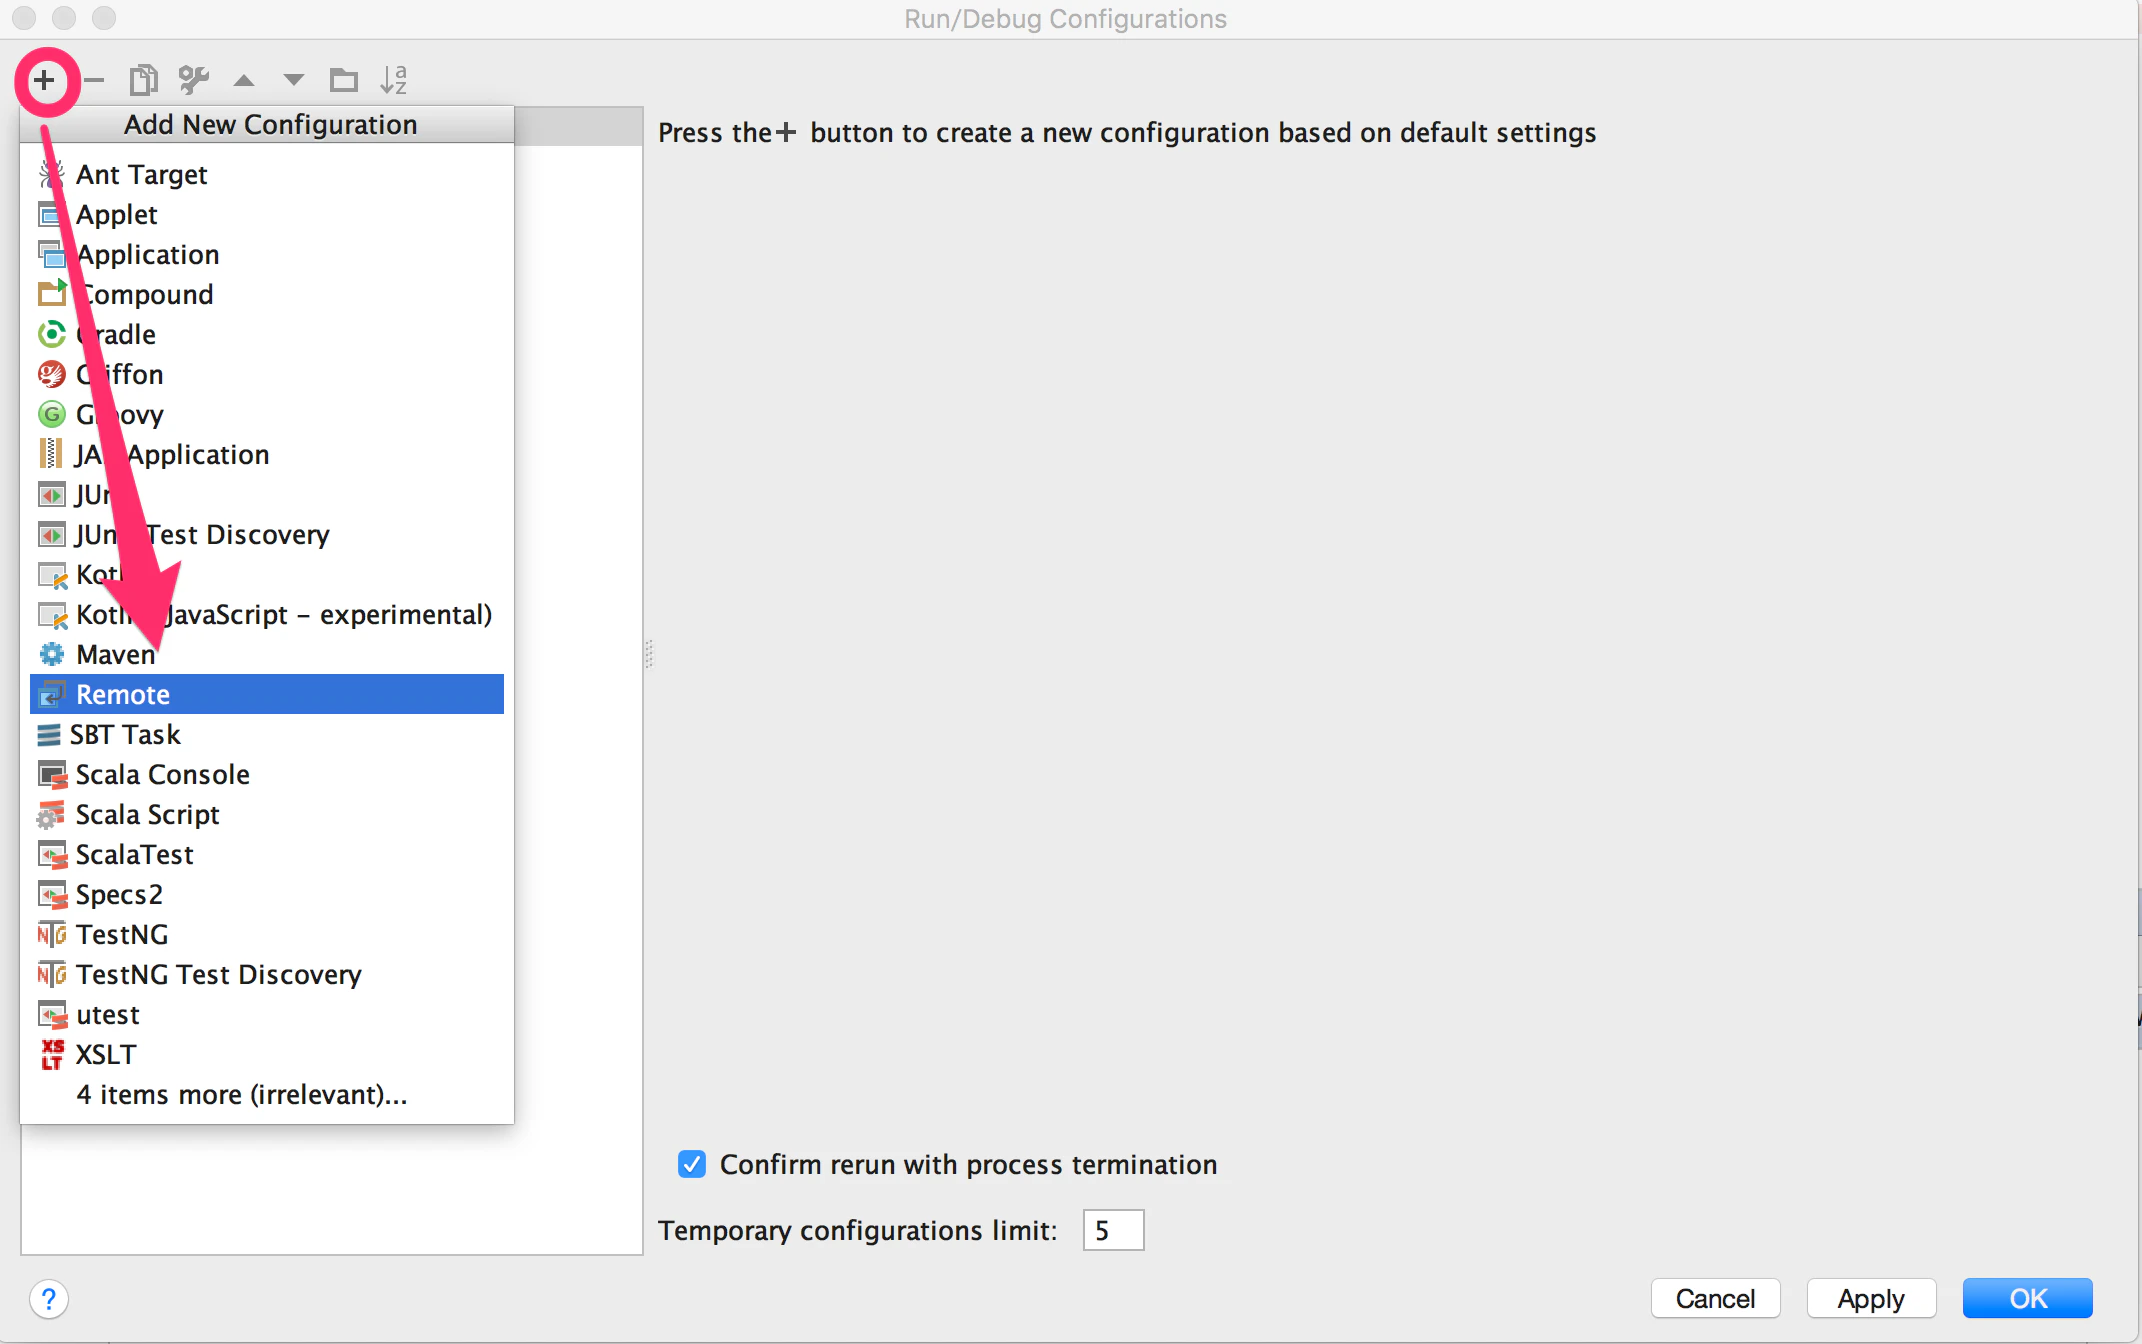Open the Edit Defaults wrench icon
Screen dimensions: 2142x1344
click(x=194, y=80)
